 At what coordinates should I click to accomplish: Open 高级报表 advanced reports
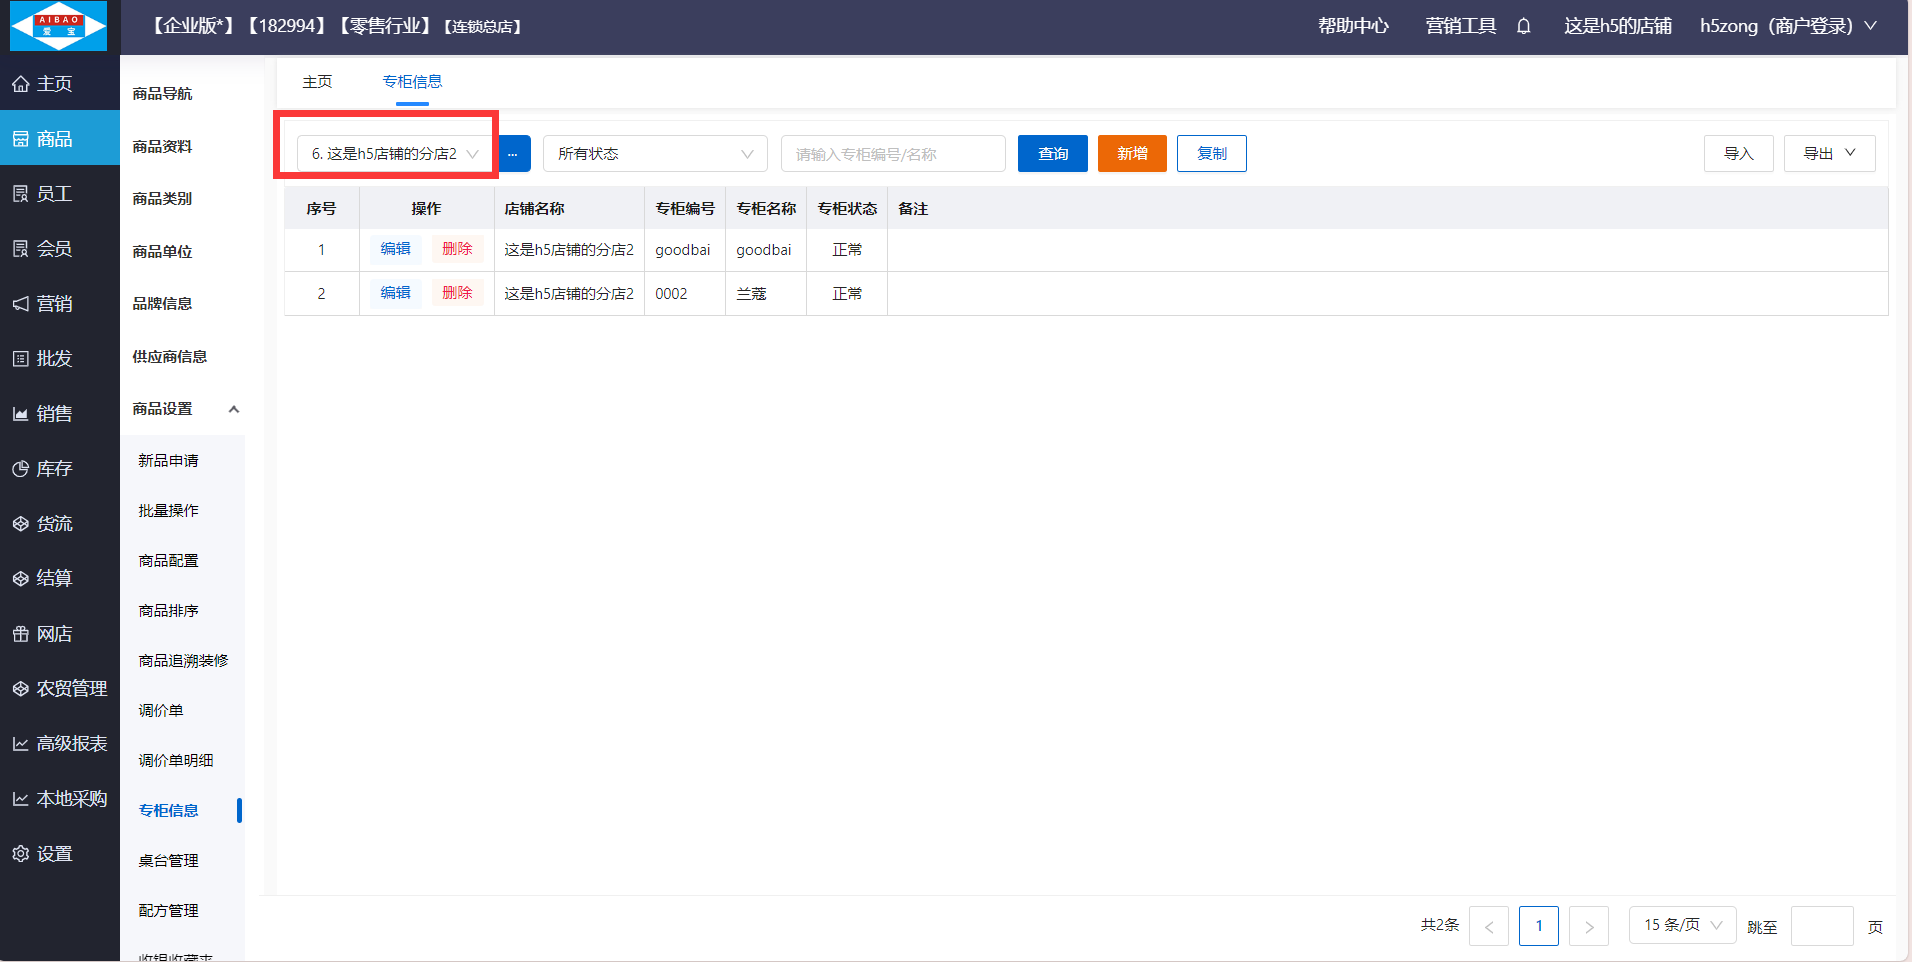[59, 744]
